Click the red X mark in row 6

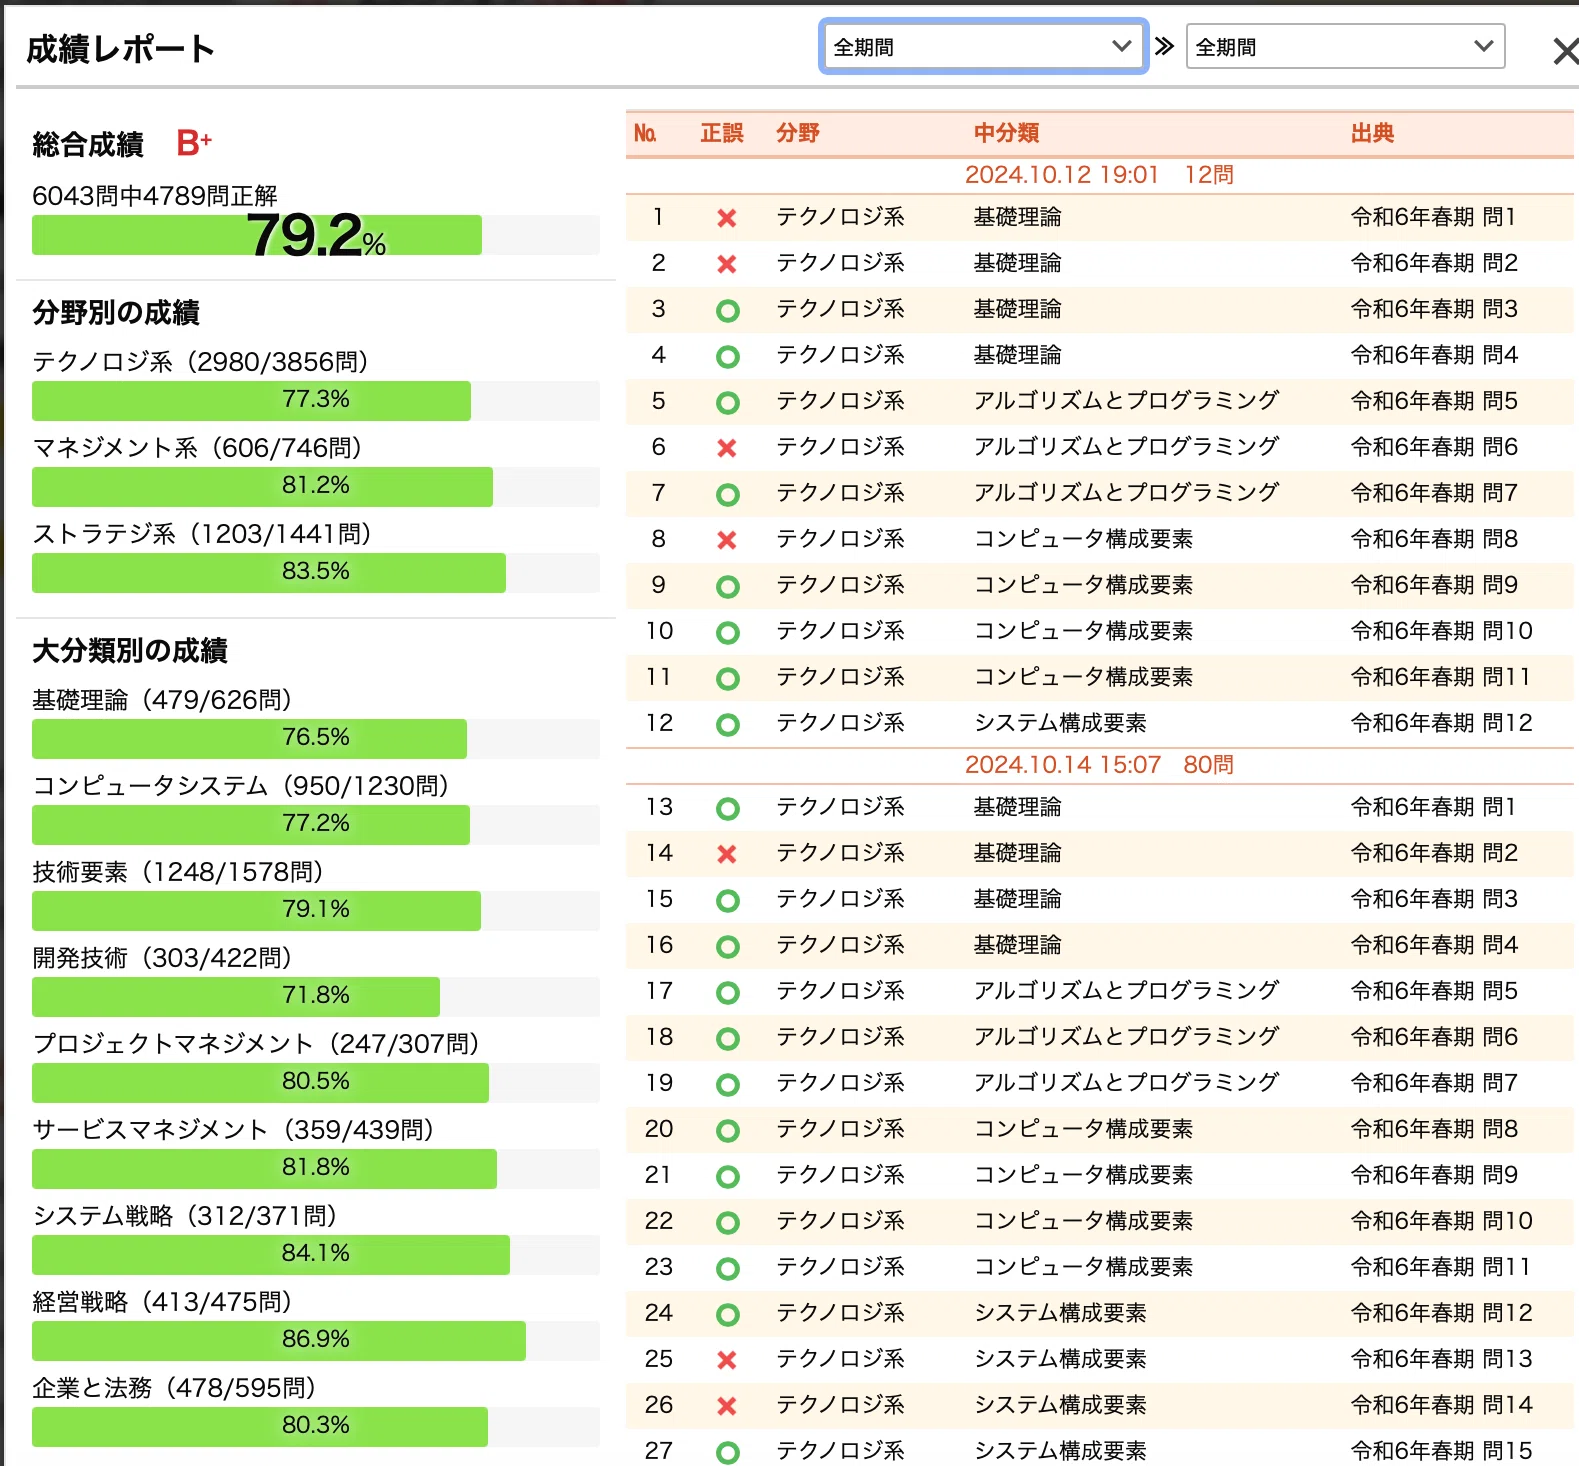(727, 448)
